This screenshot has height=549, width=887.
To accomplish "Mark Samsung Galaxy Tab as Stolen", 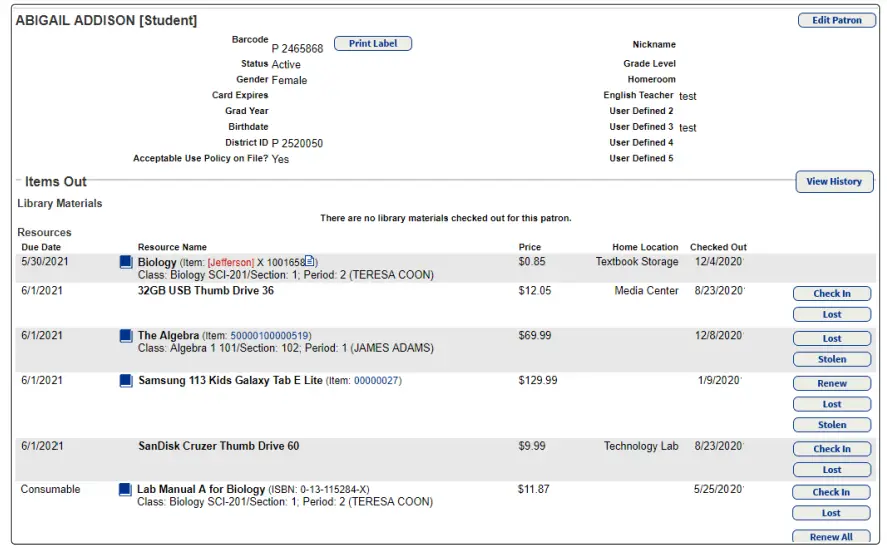I will click(831, 424).
